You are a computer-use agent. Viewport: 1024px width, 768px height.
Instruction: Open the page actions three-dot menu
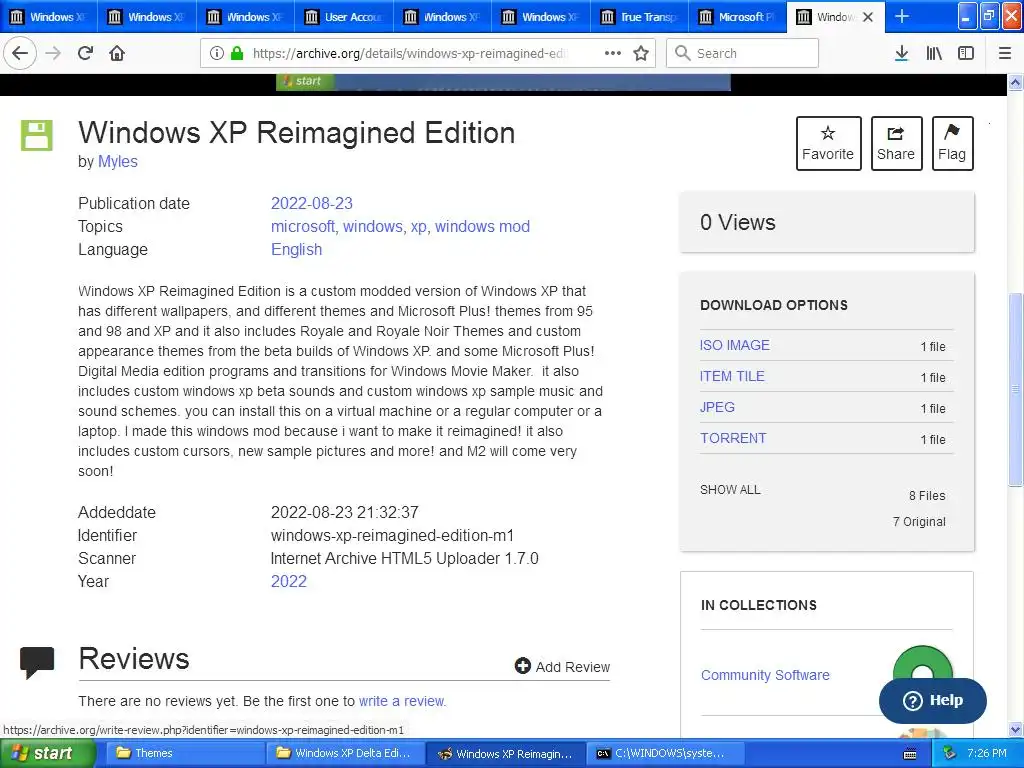point(613,53)
